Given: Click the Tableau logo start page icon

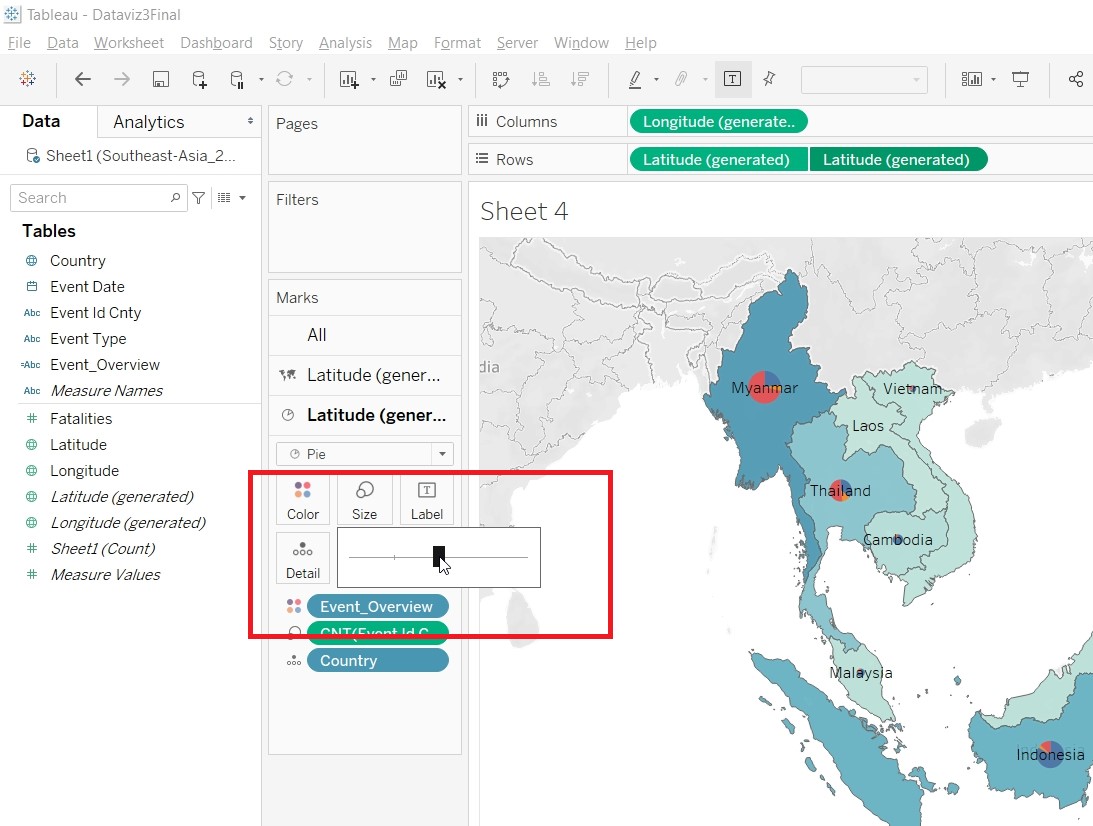Looking at the screenshot, I should tap(28, 80).
